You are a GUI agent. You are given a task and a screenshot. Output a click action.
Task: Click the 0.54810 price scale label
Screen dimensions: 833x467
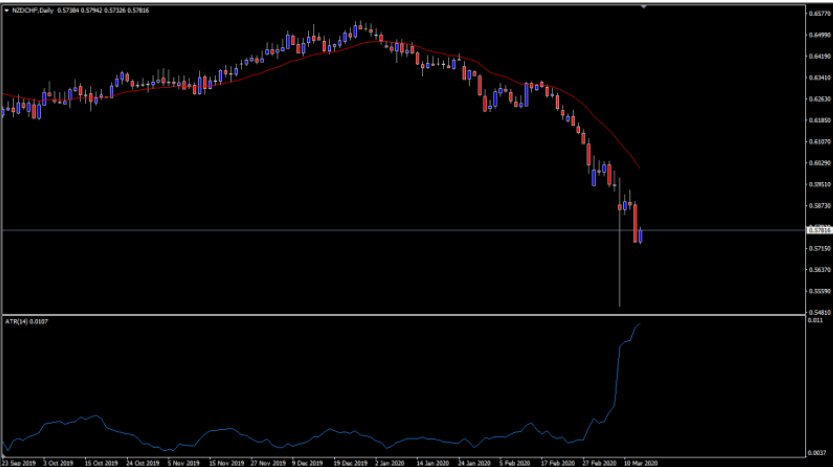817,311
